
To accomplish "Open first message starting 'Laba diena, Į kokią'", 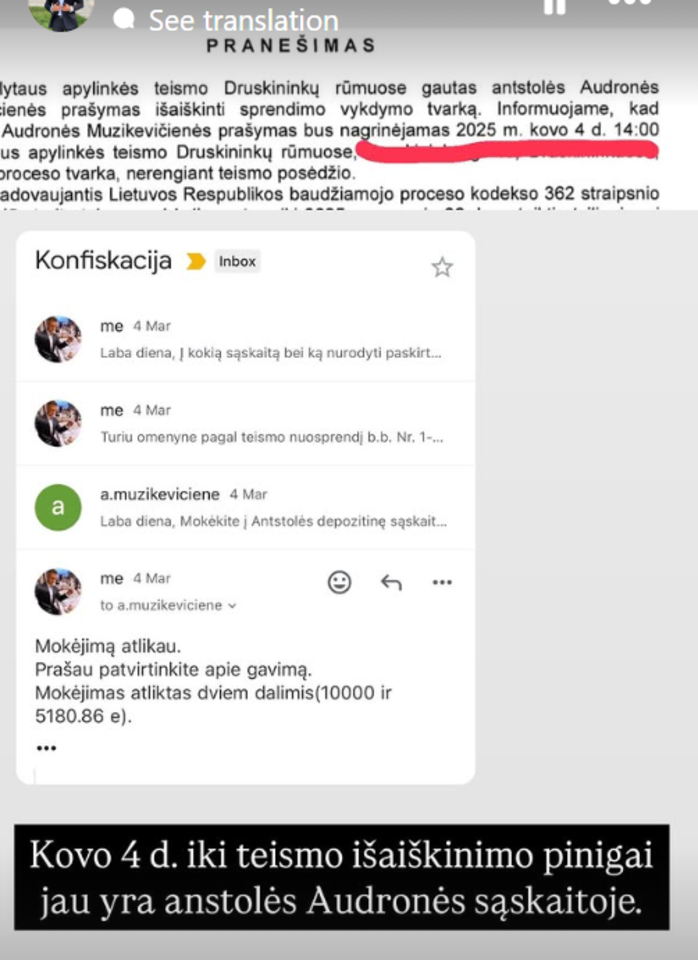I will click(246, 339).
